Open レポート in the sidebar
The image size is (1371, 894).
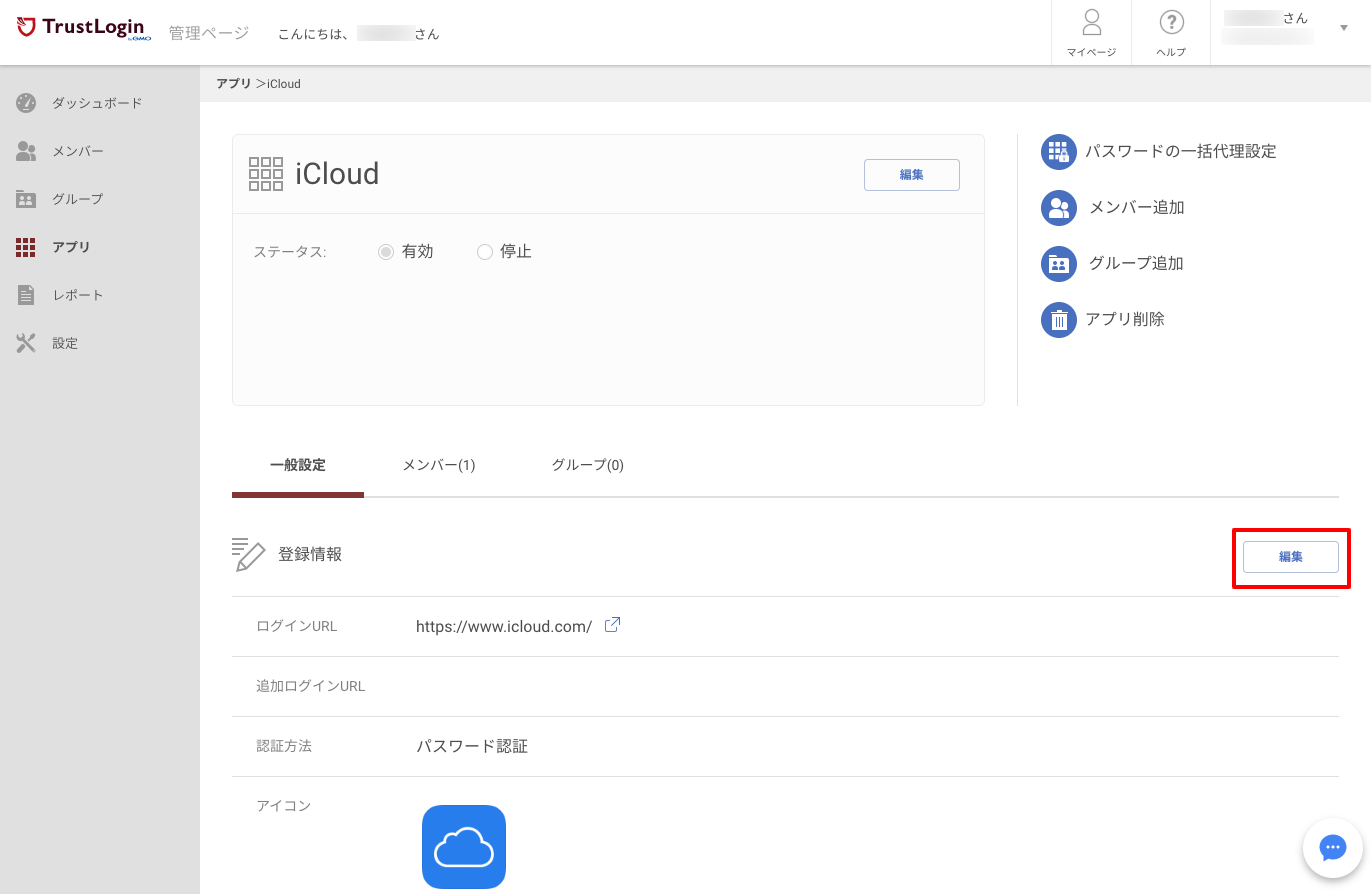coord(78,295)
